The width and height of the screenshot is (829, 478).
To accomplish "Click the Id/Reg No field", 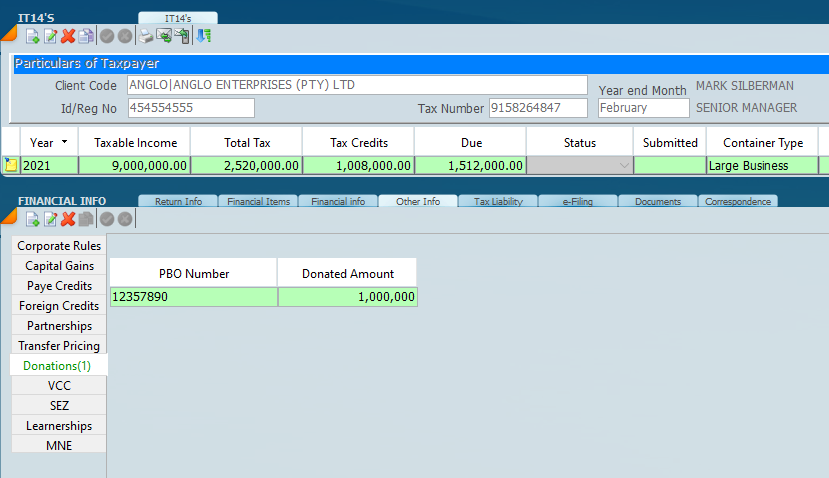I will point(190,108).
